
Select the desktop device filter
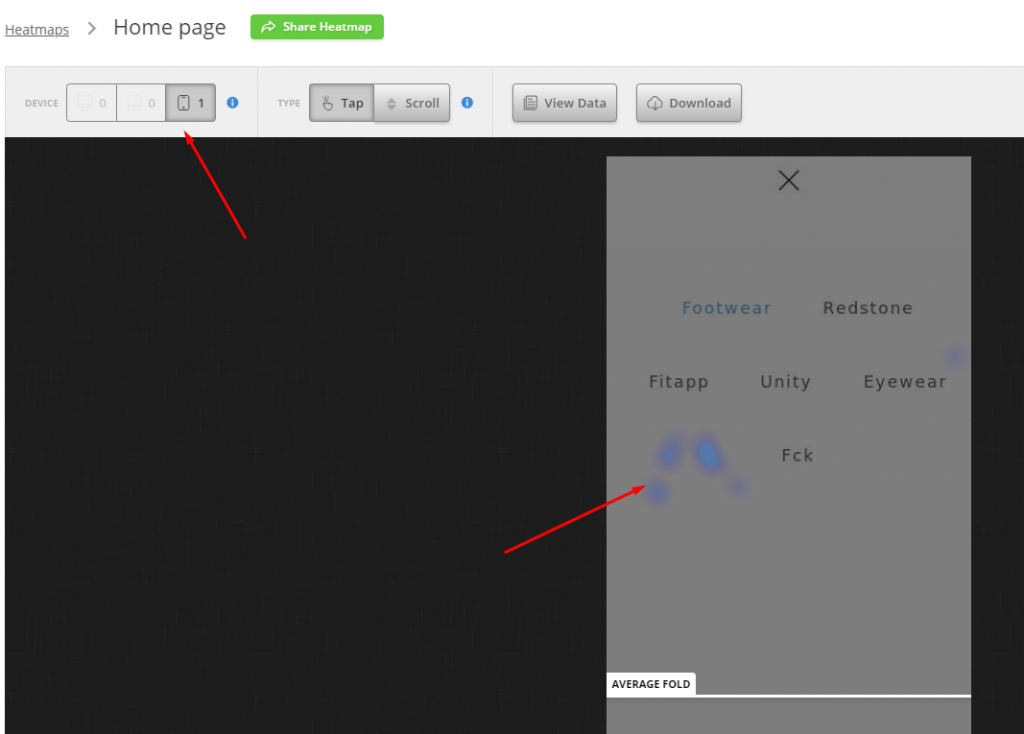91,103
